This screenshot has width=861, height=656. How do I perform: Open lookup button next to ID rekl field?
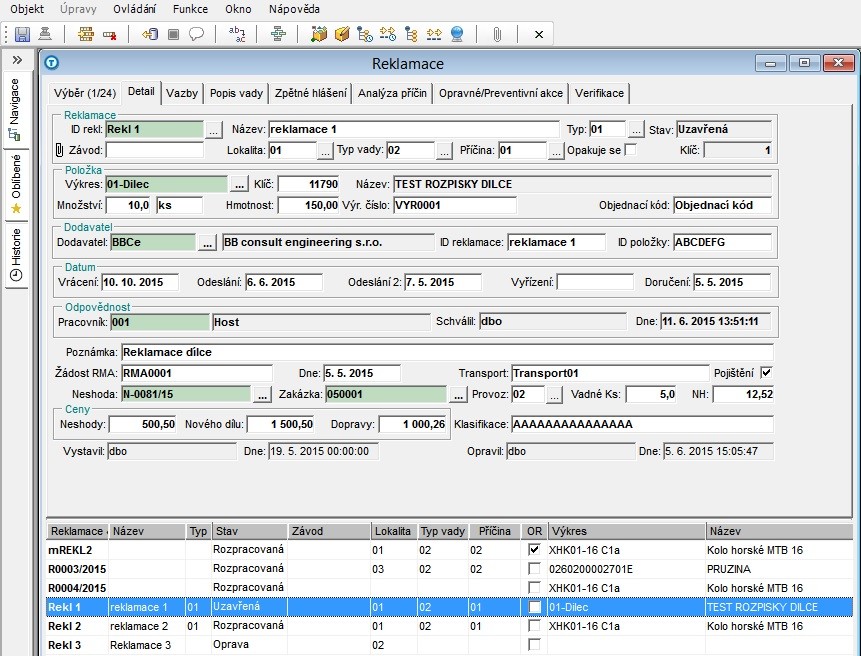point(214,130)
